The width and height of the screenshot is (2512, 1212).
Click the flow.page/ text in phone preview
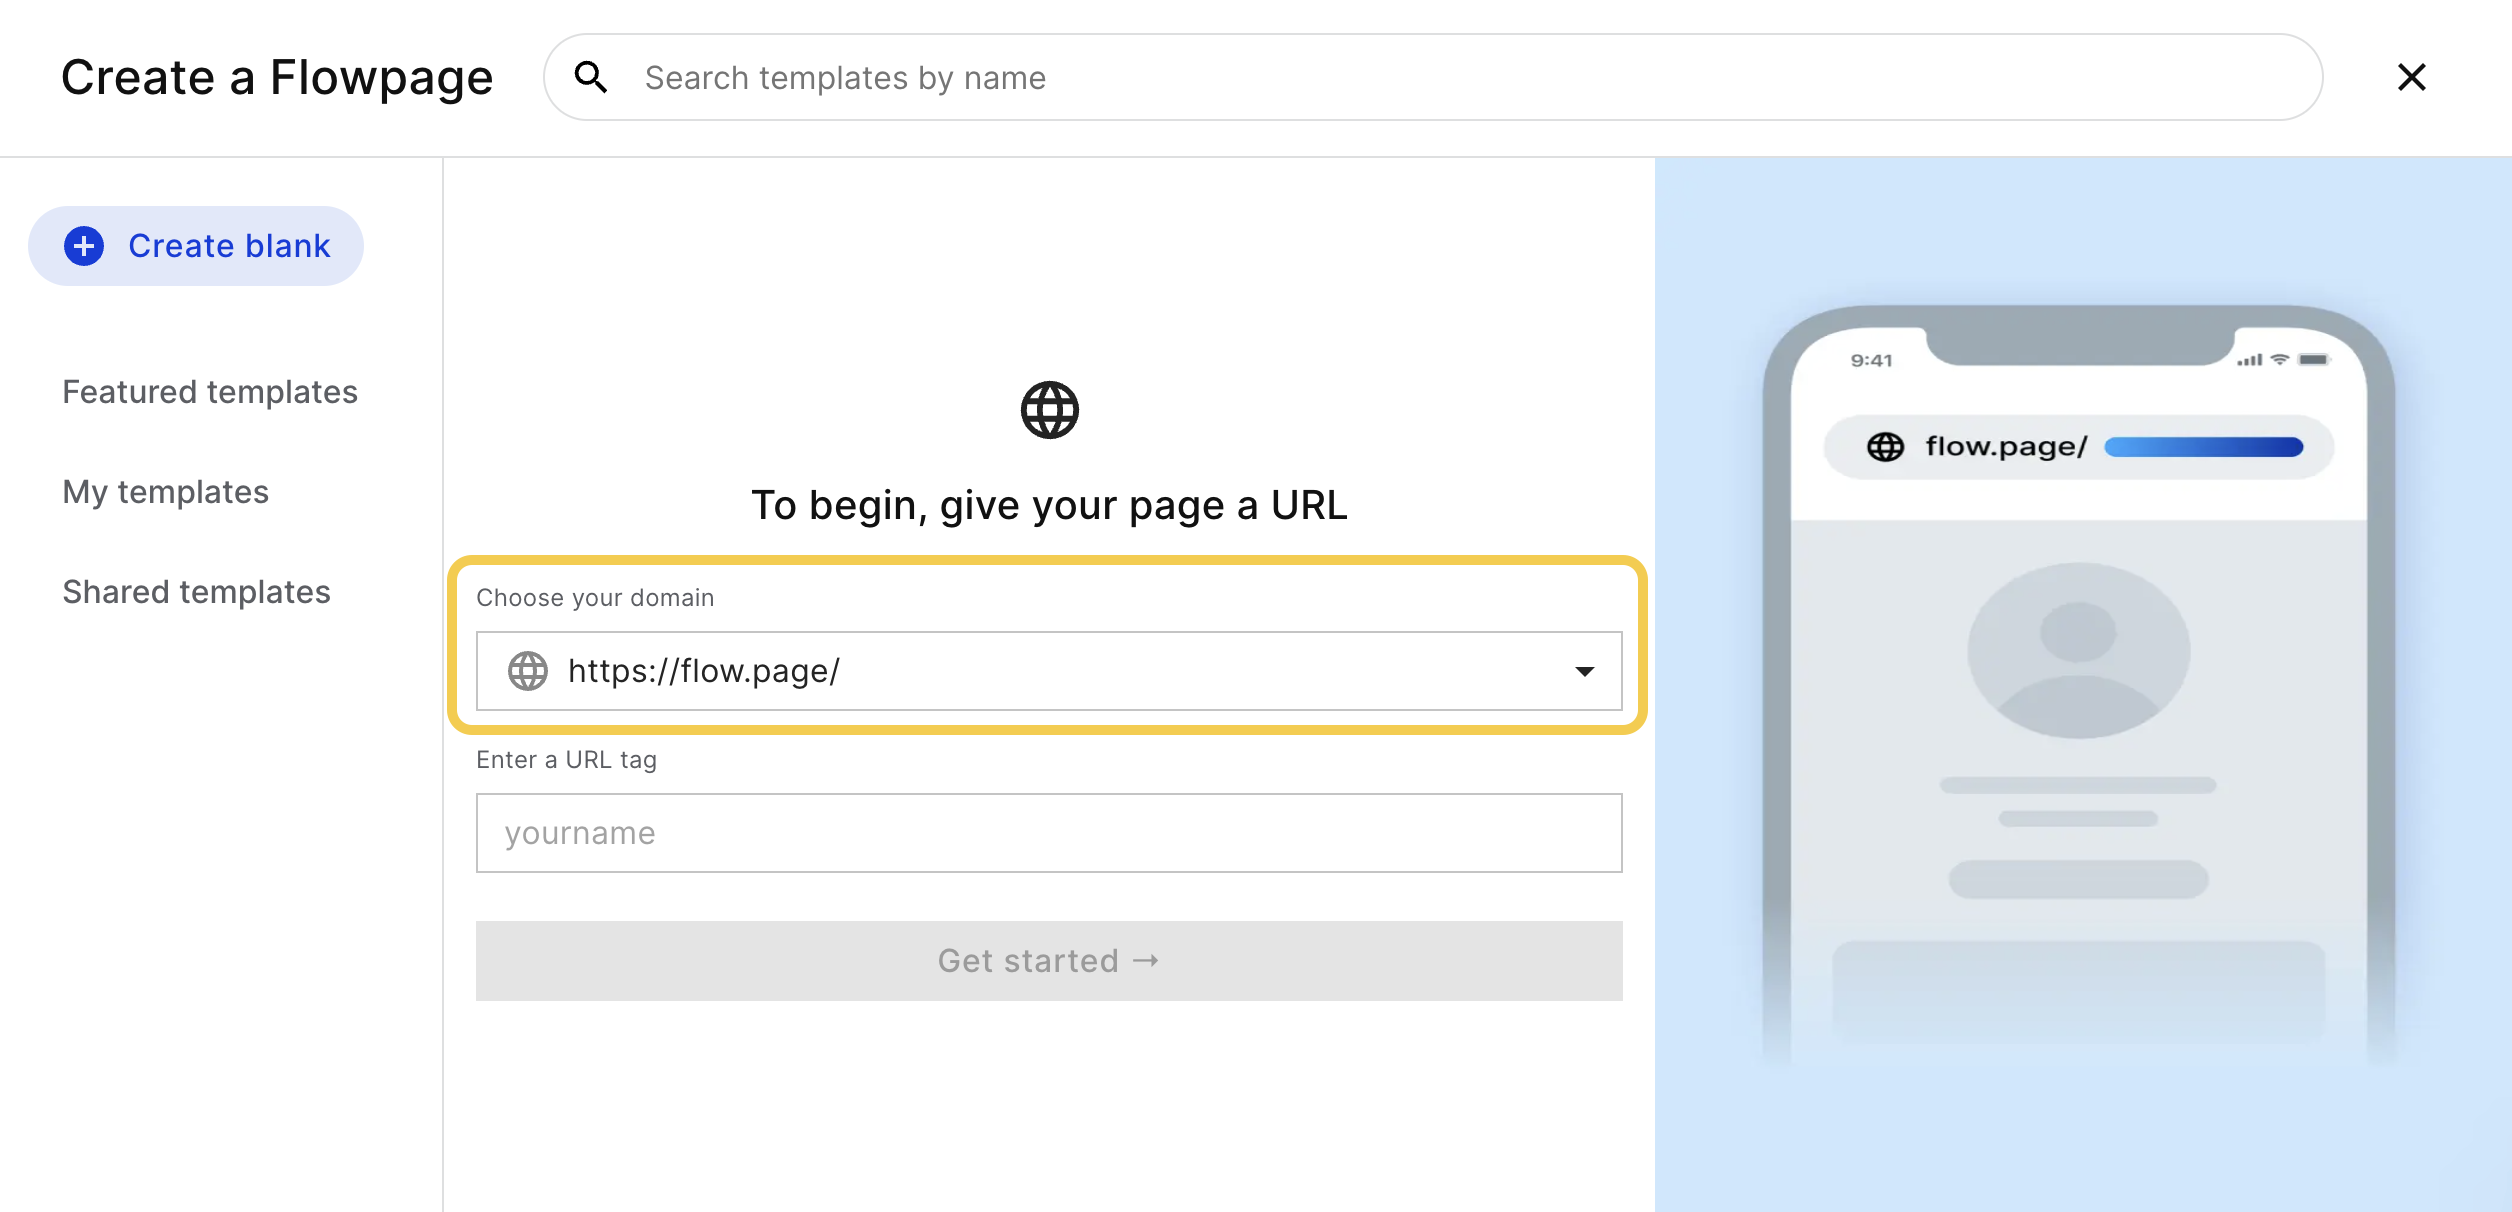2006,447
